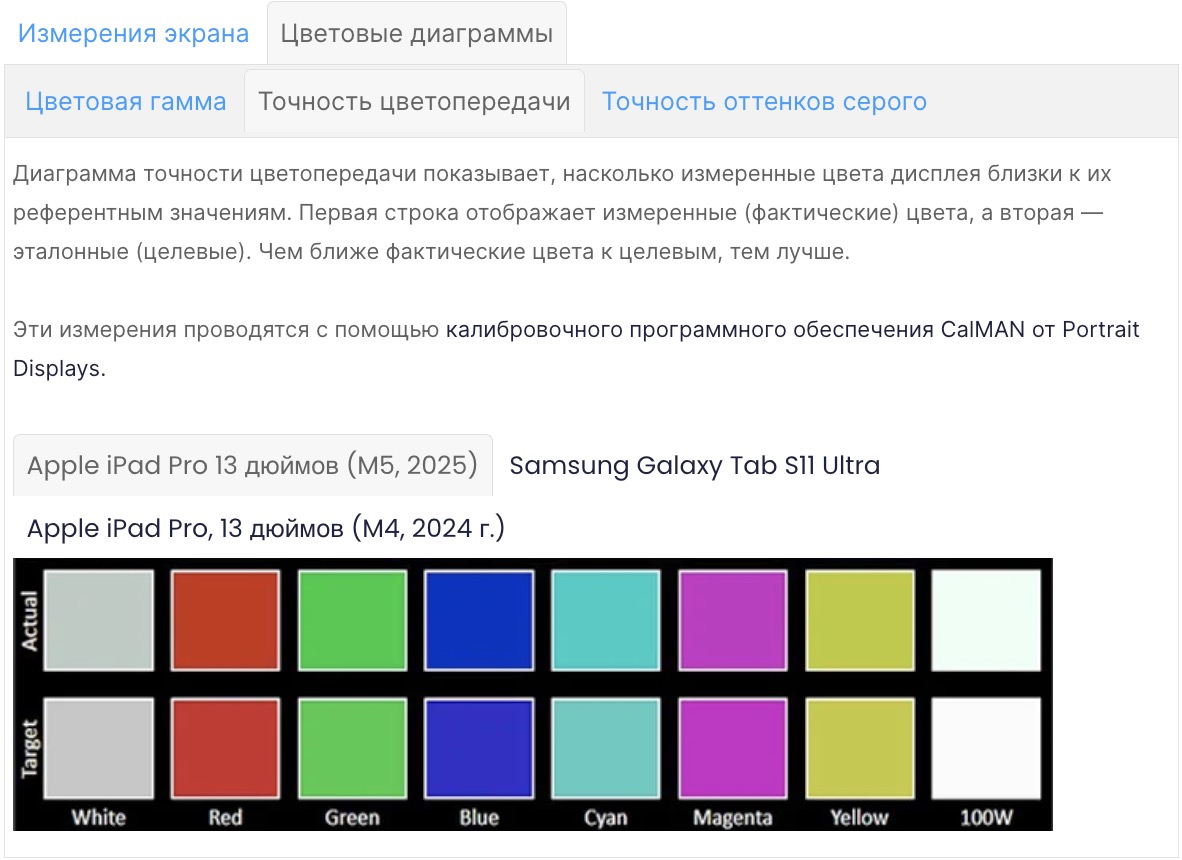Screen dimensions: 1182x860
Task: Open the Цветовая гамма sub-tab
Action: click(126, 102)
